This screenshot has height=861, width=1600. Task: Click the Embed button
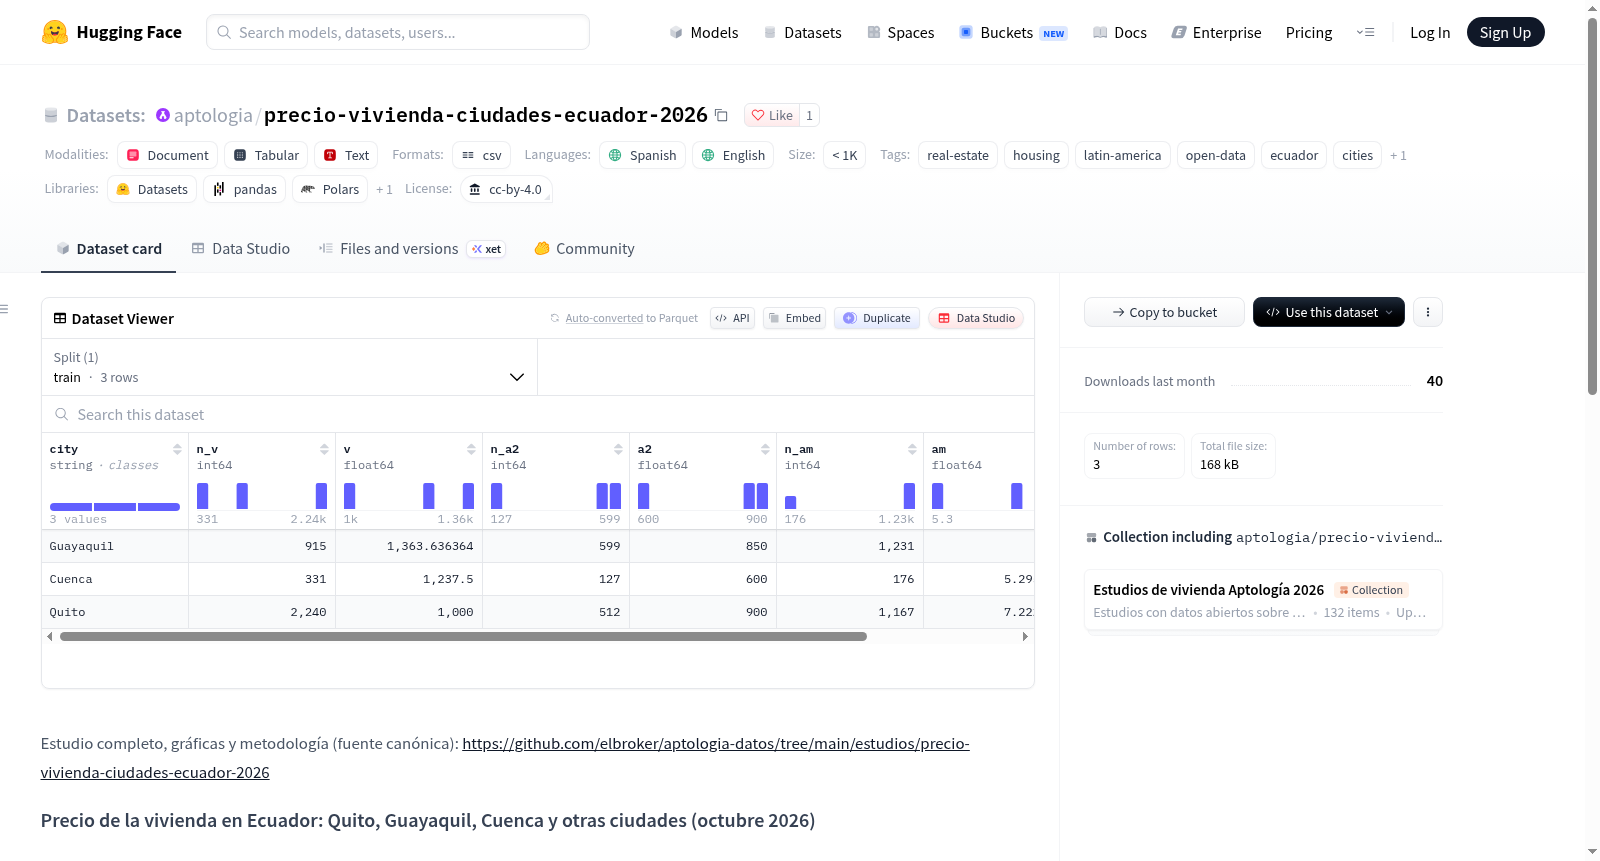[794, 318]
